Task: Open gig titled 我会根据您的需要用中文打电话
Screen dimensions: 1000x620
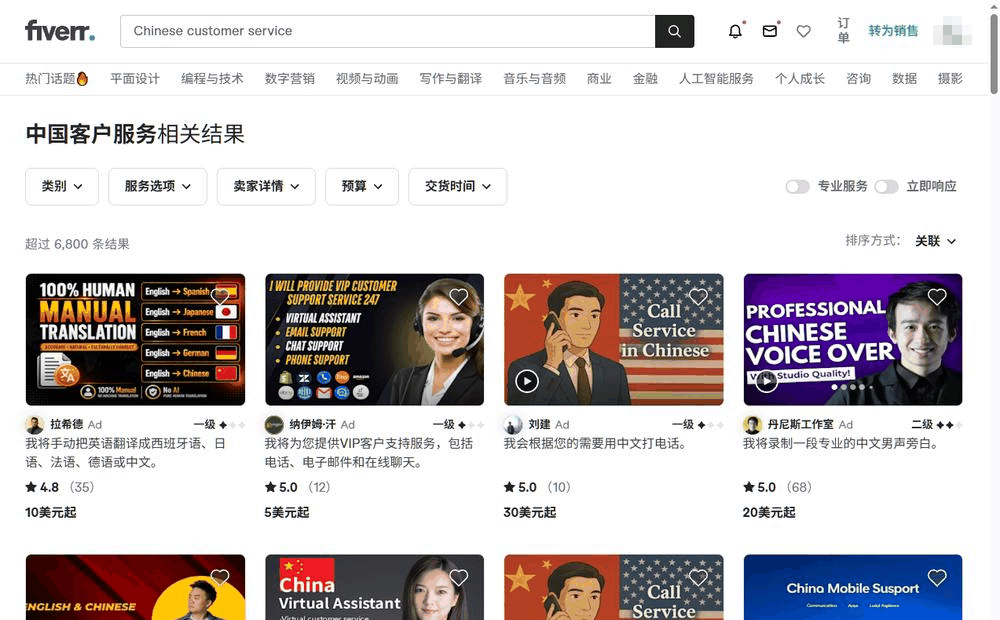Action: [595, 443]
